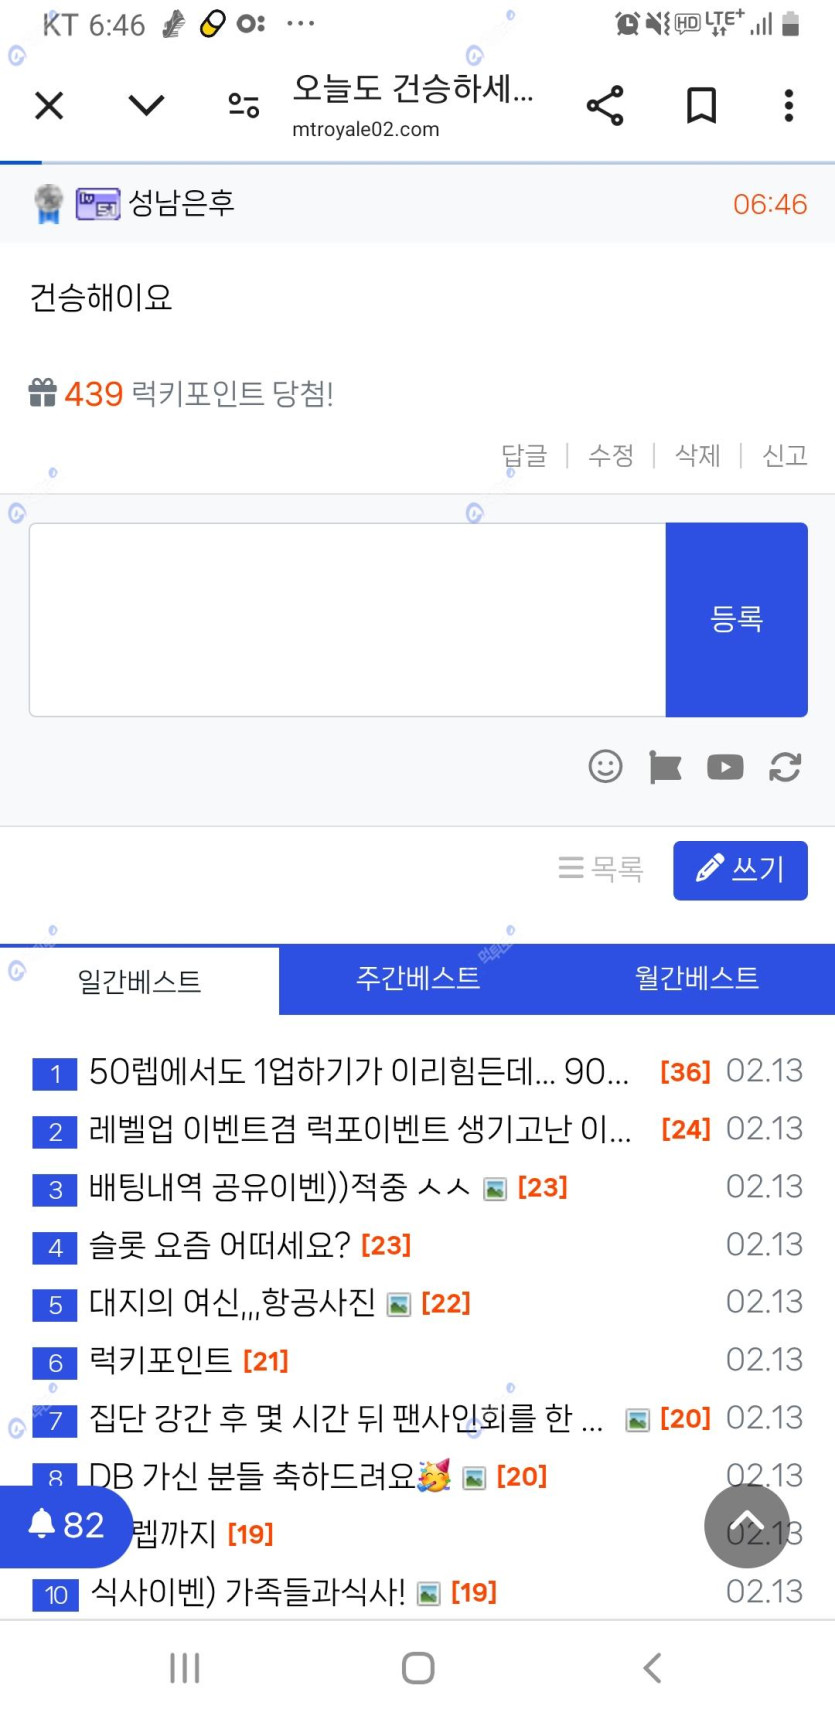Switch to the 월간베스트 tab

click(x=697, y=978)
